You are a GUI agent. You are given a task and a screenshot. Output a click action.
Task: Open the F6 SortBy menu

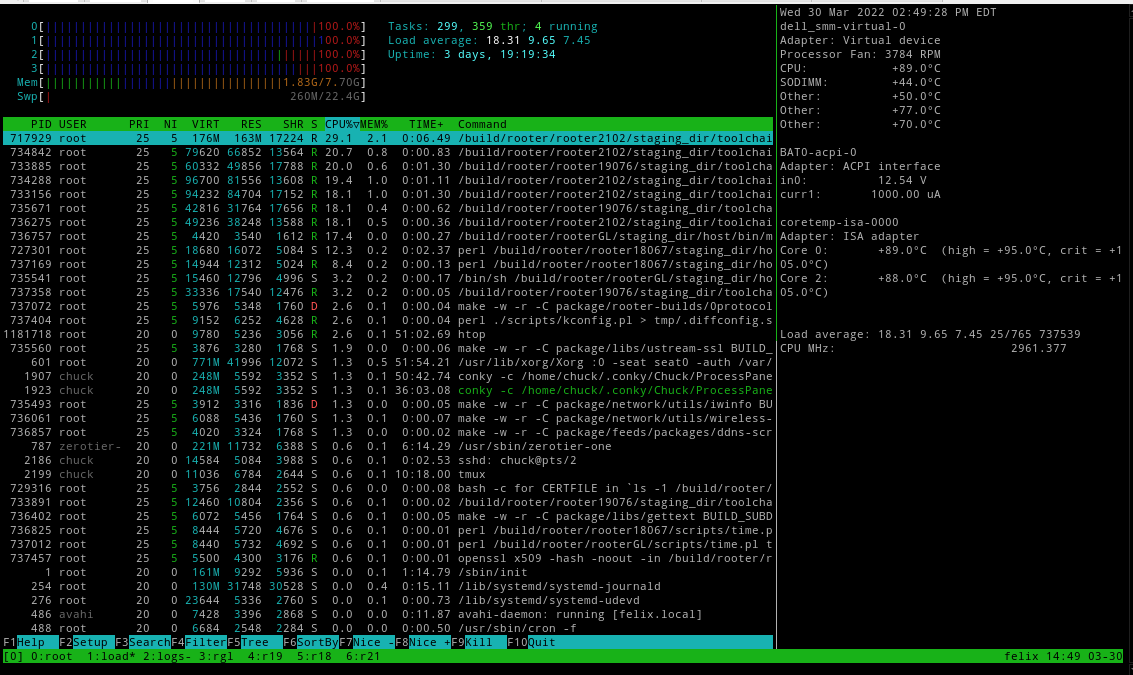tap(316, 642)
